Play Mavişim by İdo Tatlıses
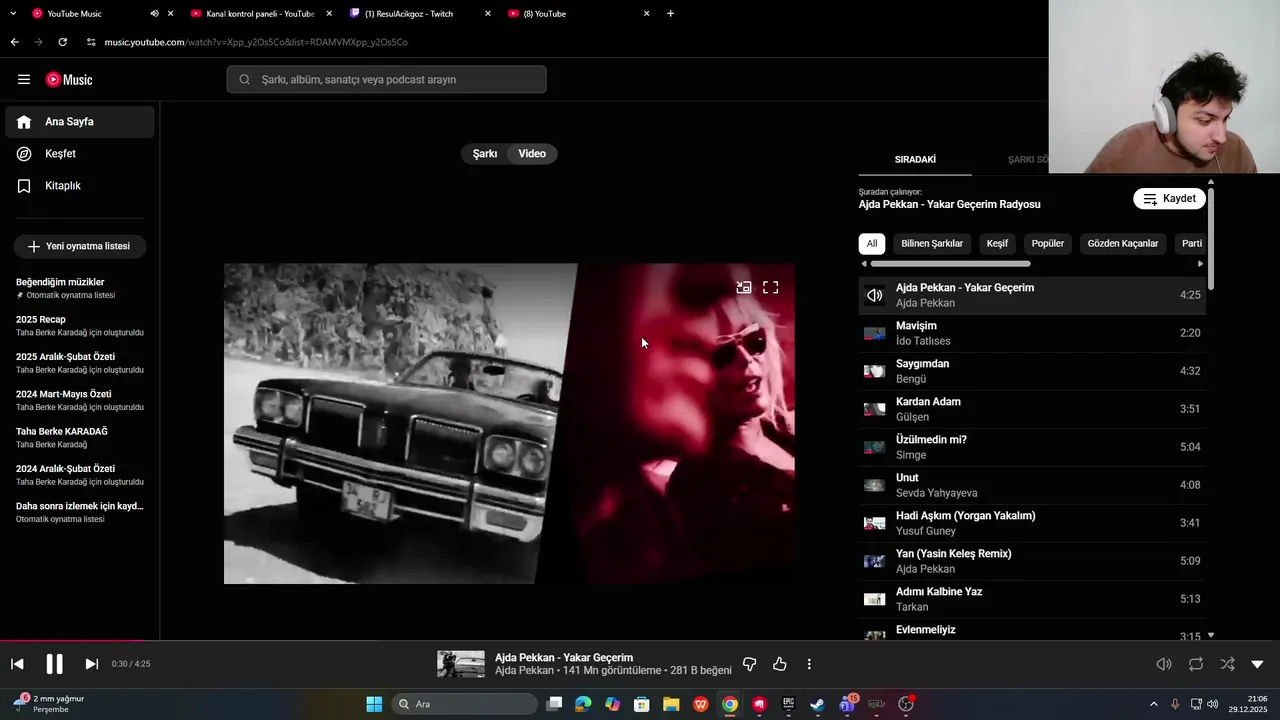Viewport: 1280px width, 720px height. coord(1032,333)
